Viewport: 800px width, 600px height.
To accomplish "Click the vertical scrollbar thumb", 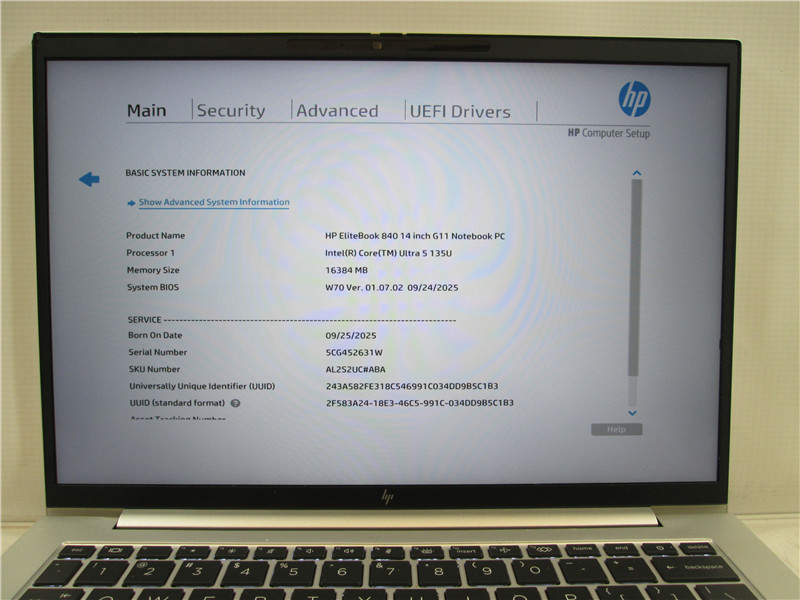I will 635,278.
